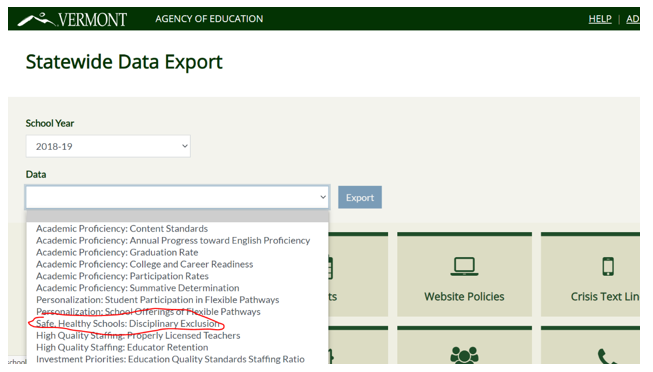Expand the Data dropdown field

tap(177, 197)
